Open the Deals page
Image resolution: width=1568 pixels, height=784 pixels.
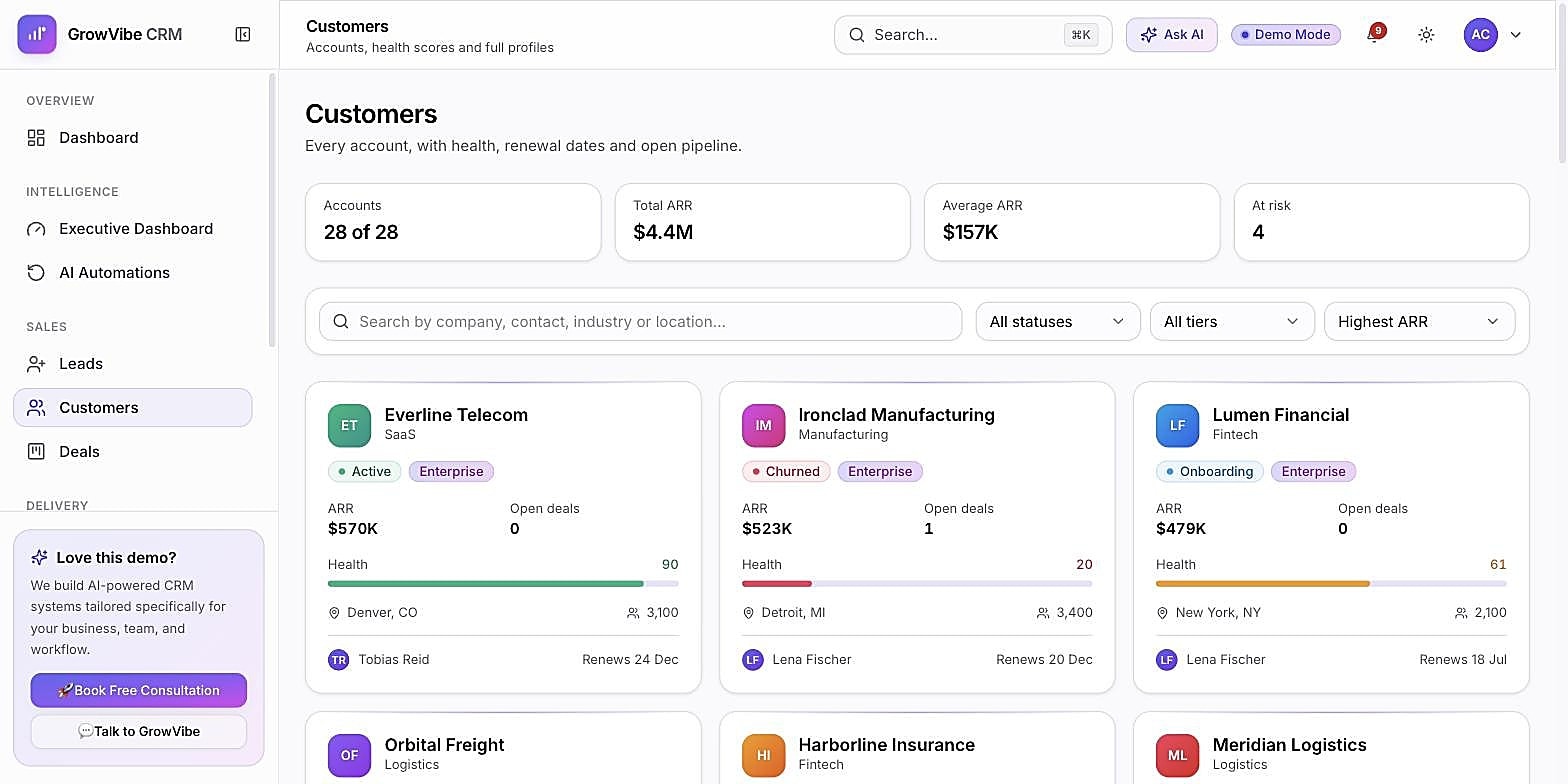point(133,452)
